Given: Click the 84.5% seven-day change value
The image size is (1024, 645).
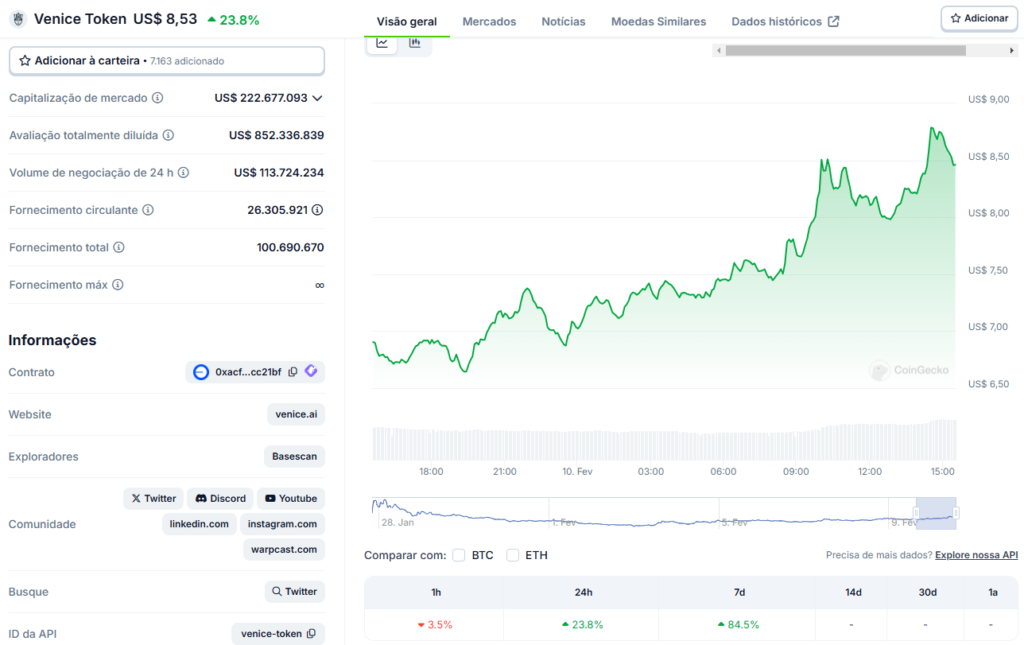Looking at the screenshot, I should click(739, 625).
